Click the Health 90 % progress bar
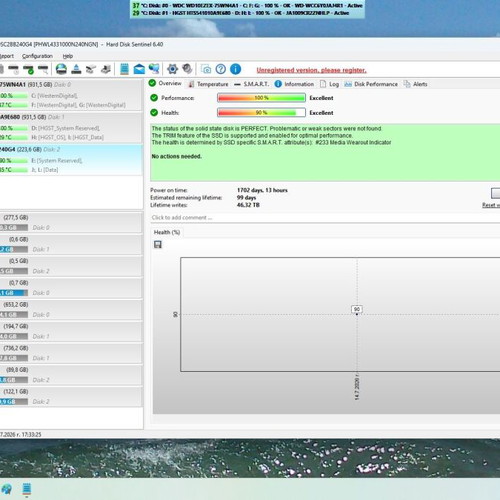 (x=261, y=113)
